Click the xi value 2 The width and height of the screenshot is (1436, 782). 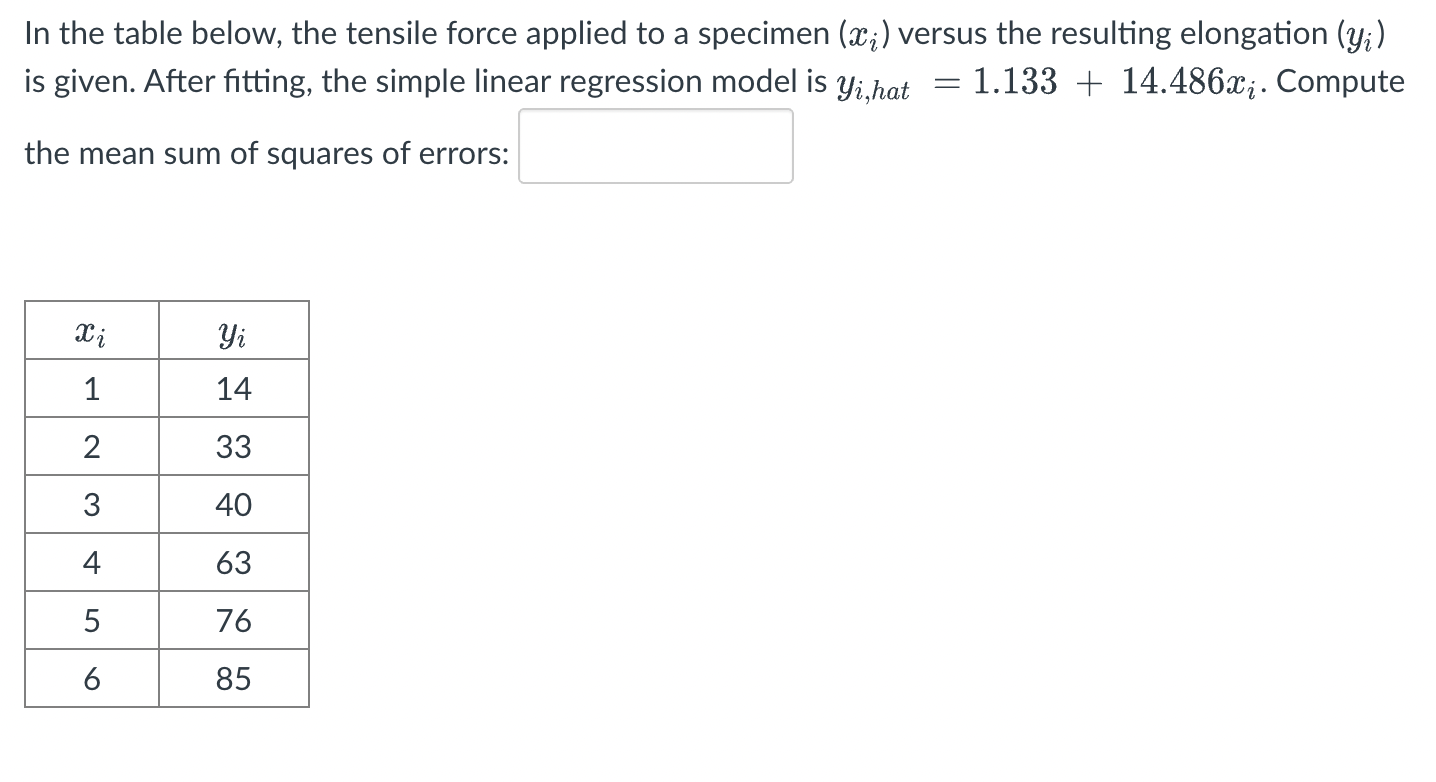pos(91,447)
